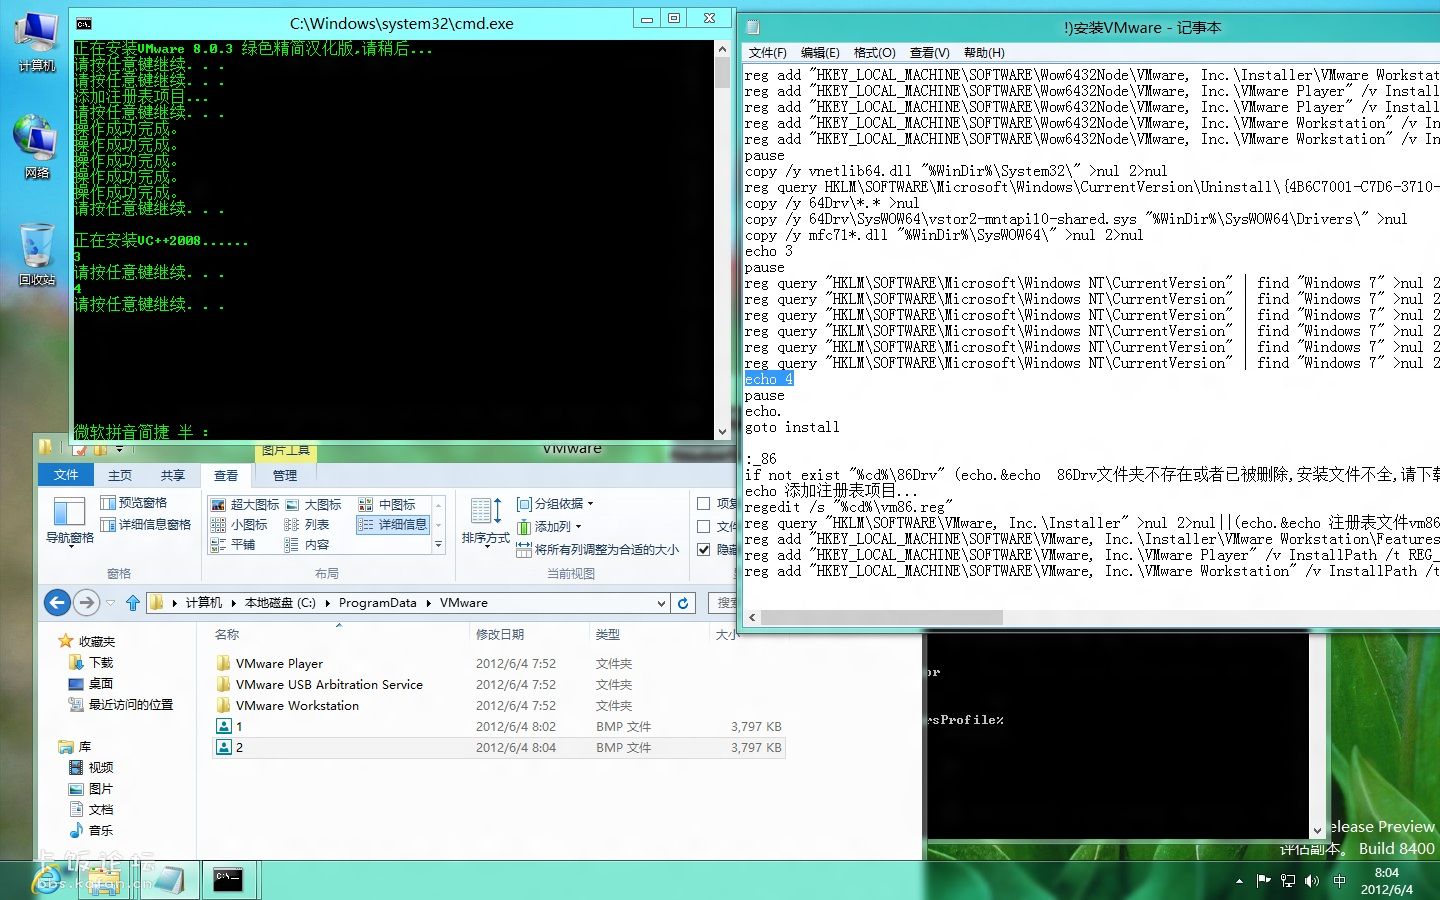Click the Explorer forward arrow button
Viewport: 1440px width, 900px height.
click(x=87, y=602)
